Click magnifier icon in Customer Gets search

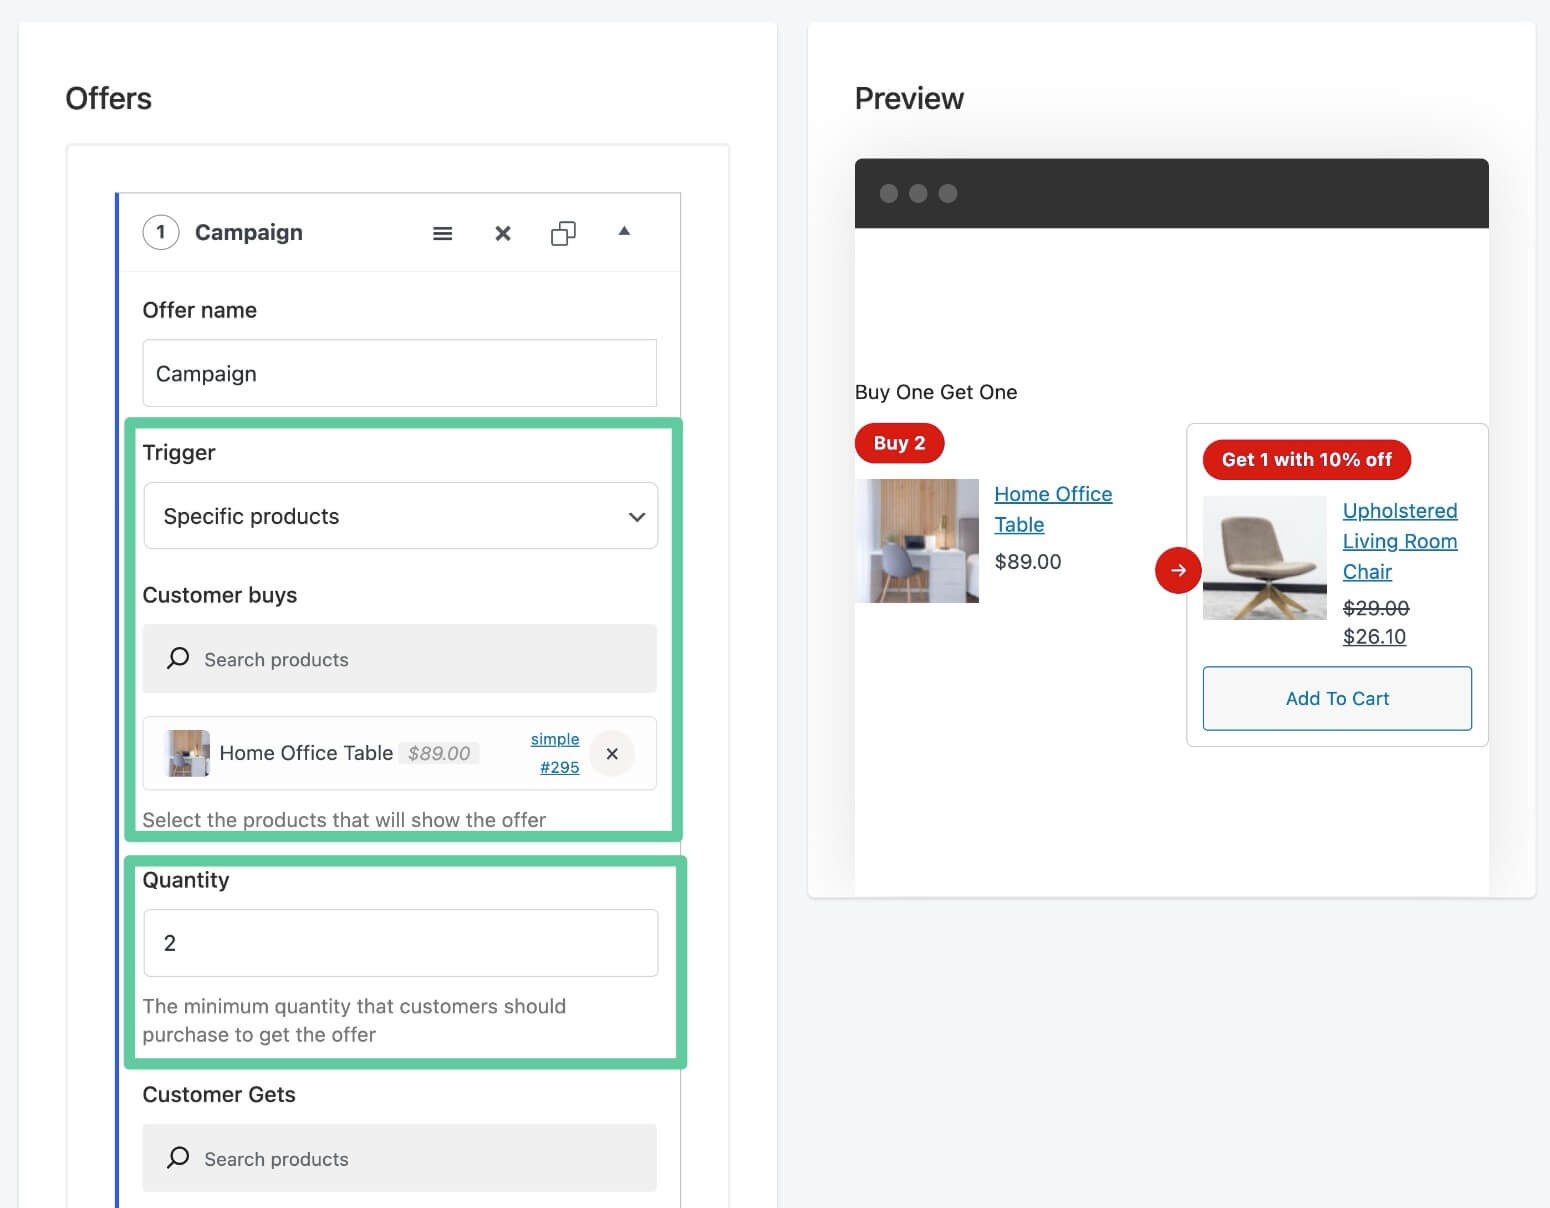[x=178, y=1158]
